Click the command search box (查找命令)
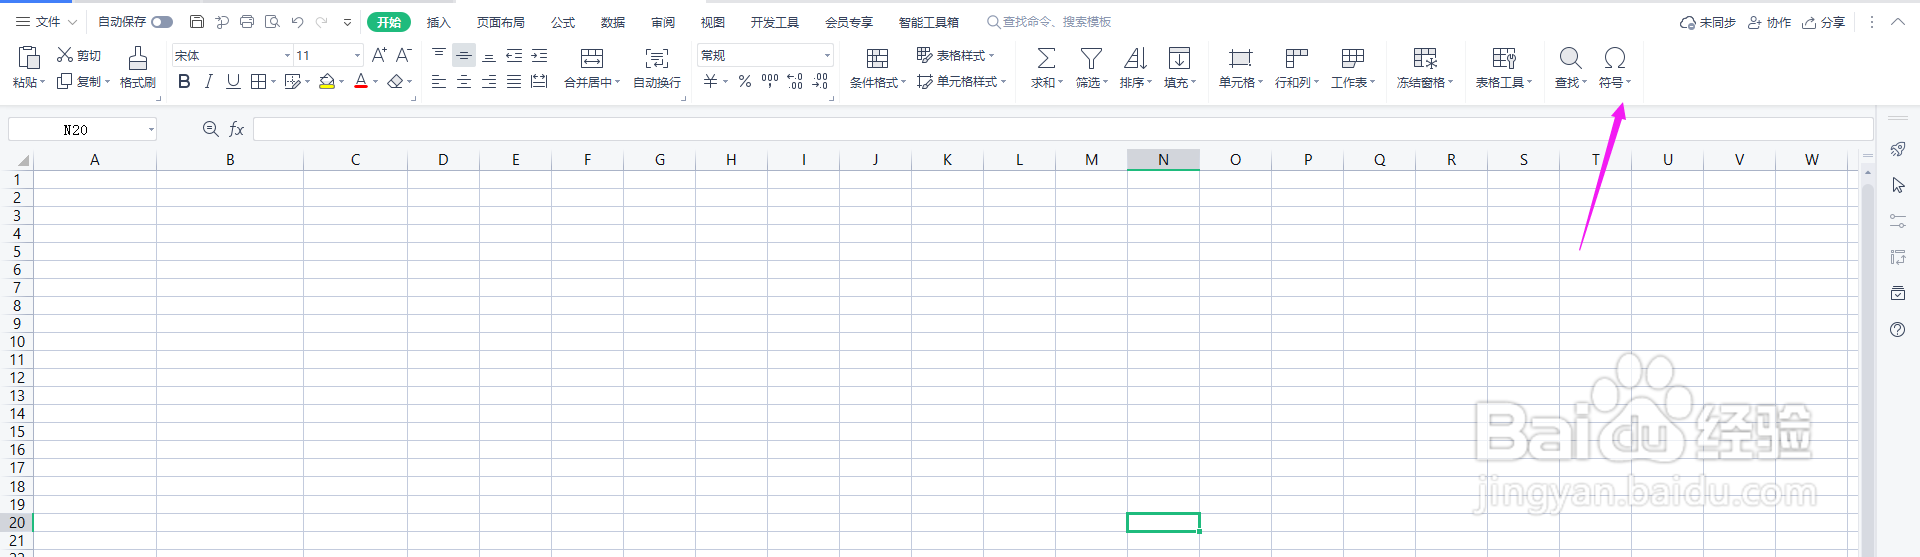 [1050, 22]
